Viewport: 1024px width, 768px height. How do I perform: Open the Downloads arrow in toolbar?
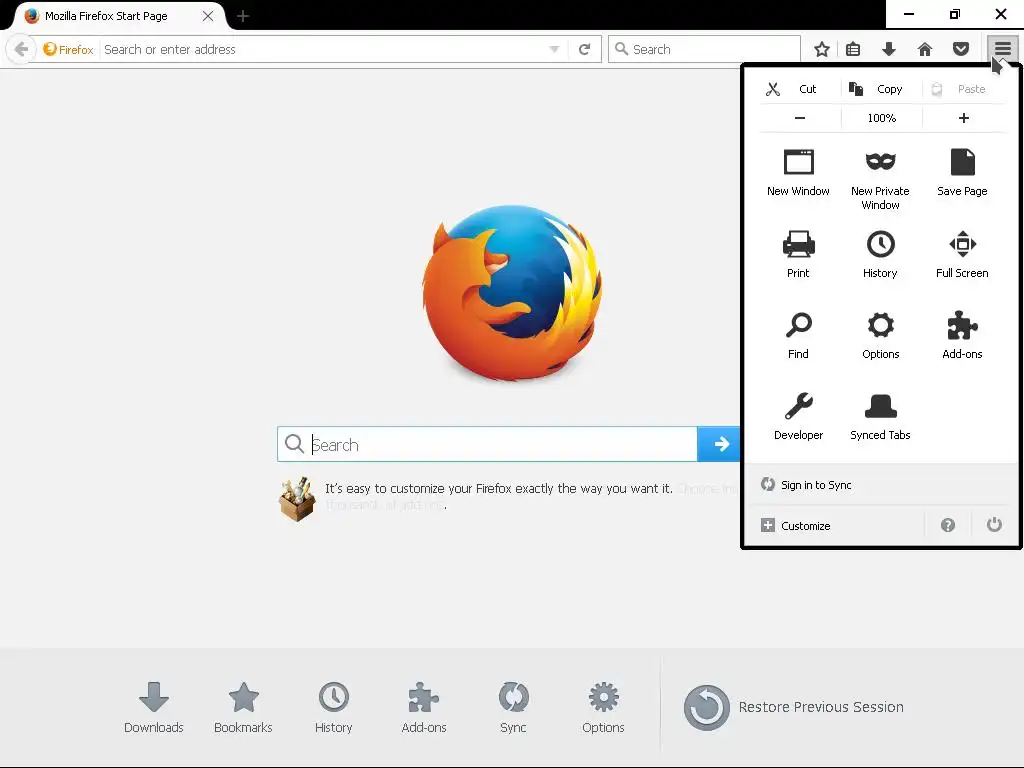(x=889, y=49)
